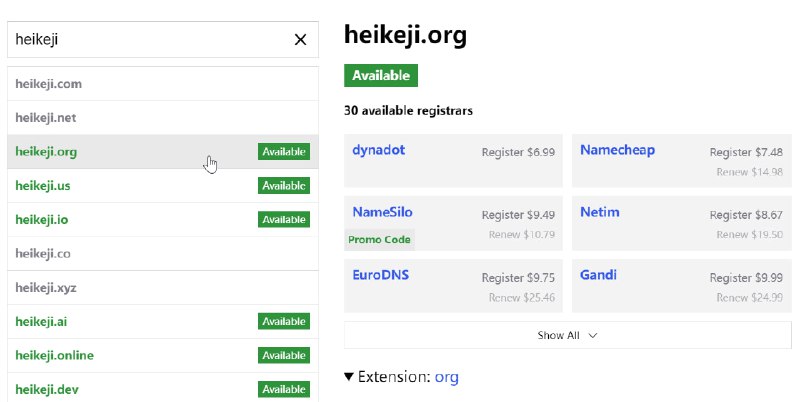800x402 pixels.
Task: Open Gandi registrar link
Action: click(x=598, y=275)
